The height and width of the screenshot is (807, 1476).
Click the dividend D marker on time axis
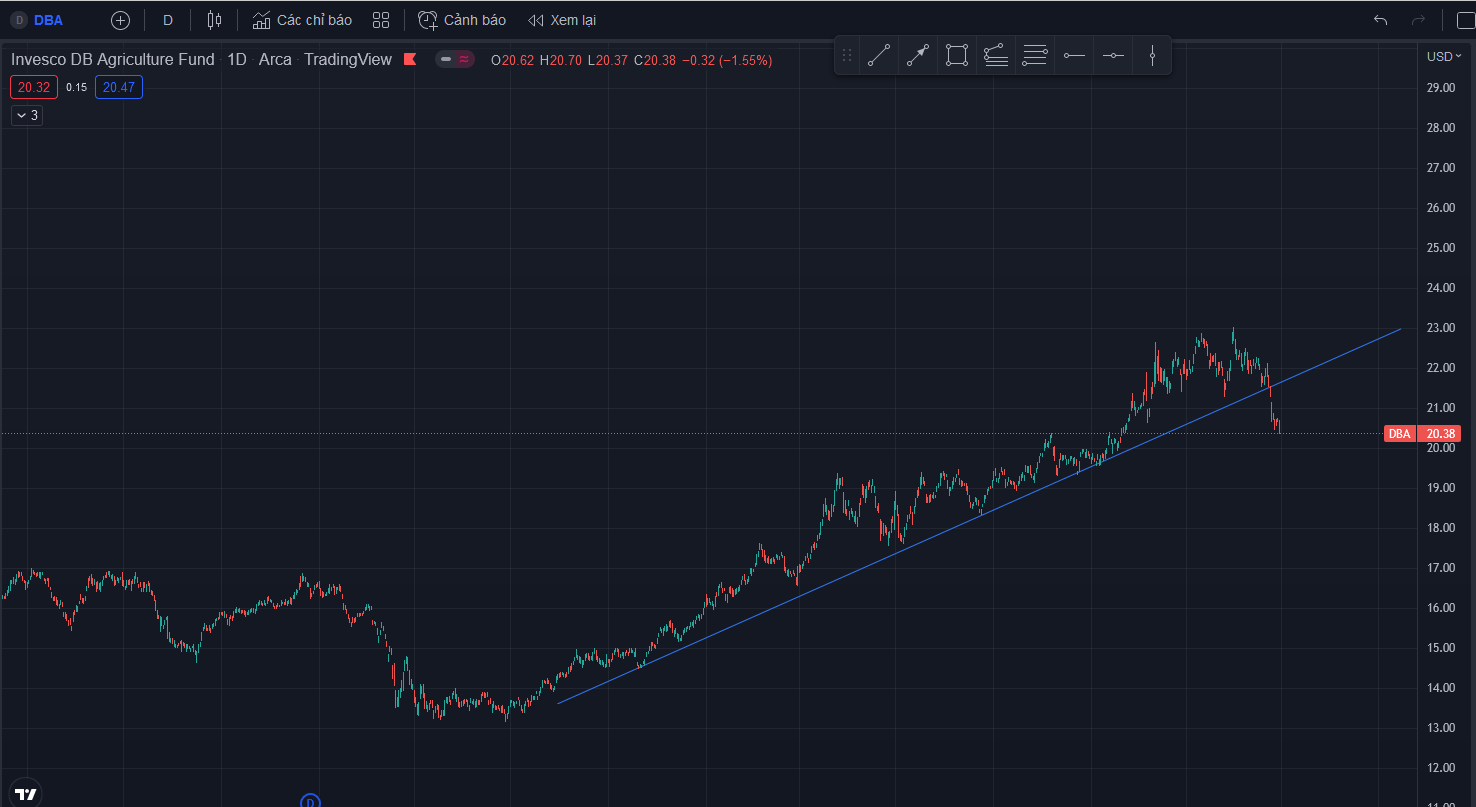[311, 801]
